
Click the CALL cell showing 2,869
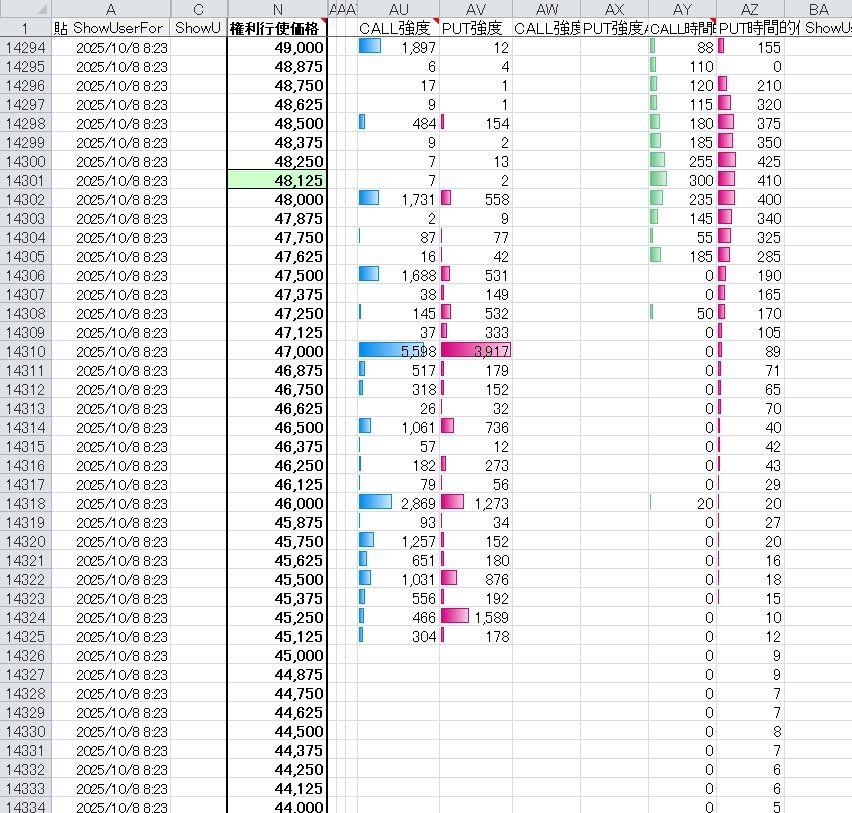[398, 503]
